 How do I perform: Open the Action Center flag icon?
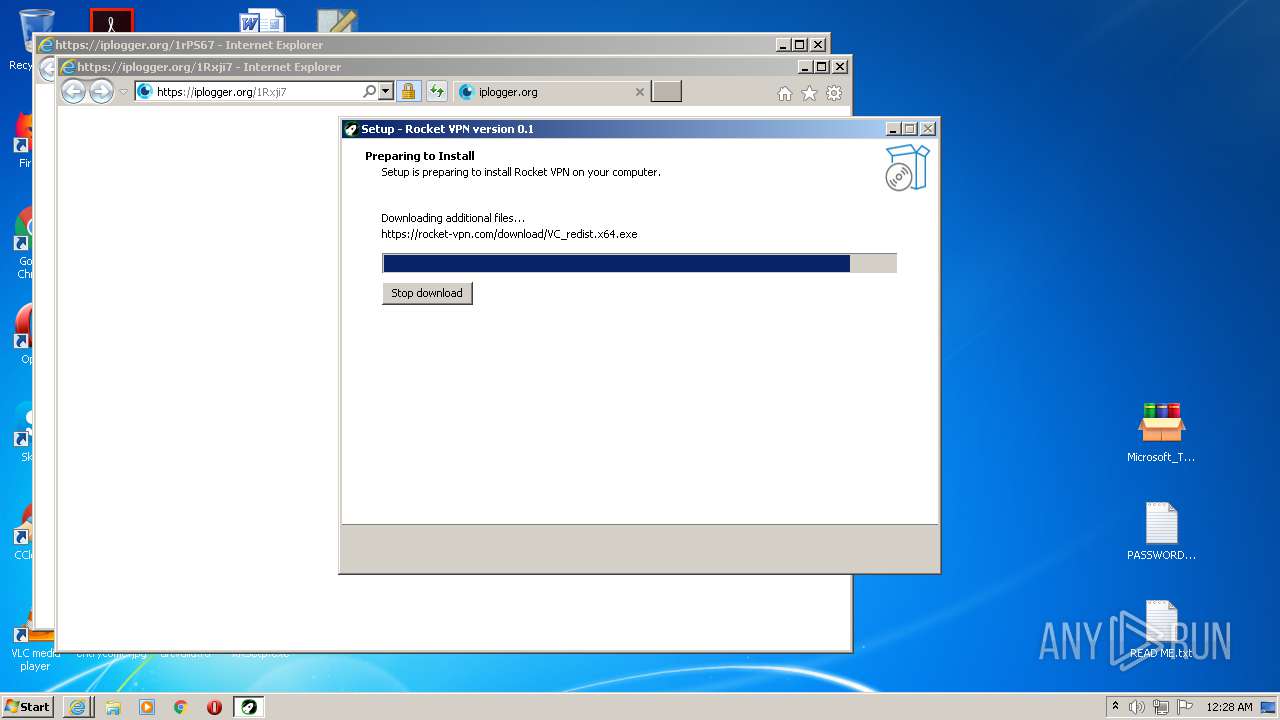(x=1185, y=707)
